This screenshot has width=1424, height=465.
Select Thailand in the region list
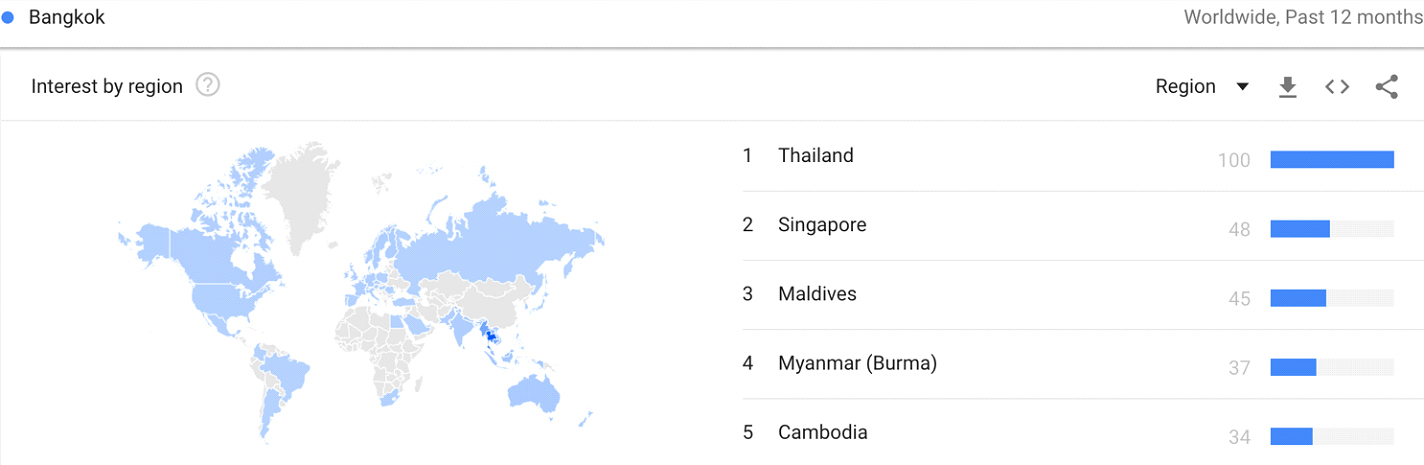pos(815,156)
